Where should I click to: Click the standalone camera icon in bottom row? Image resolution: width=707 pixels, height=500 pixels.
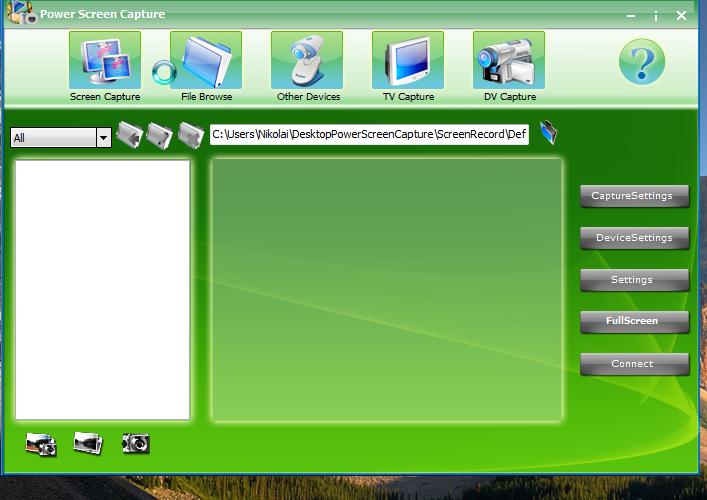pyautogui.click(x=136, y=444)
